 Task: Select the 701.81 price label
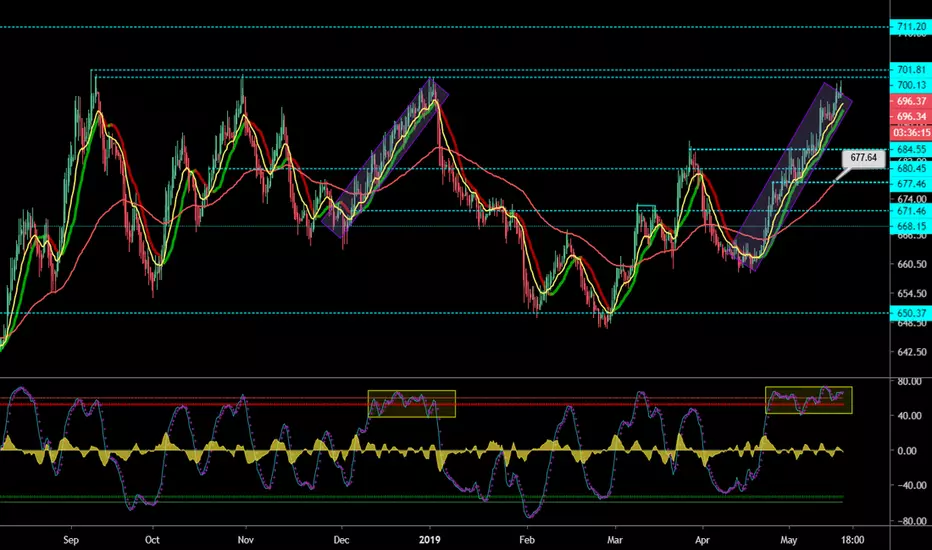coord(911,70)
